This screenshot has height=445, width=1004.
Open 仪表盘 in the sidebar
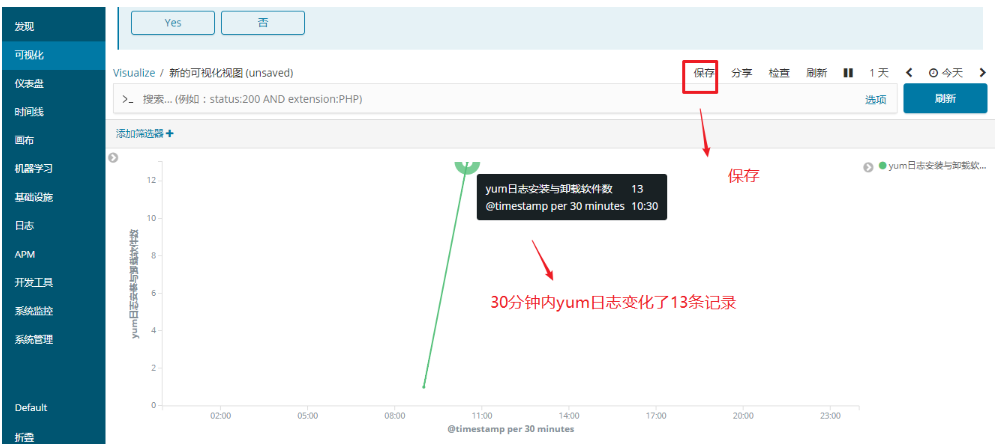coord(29,84)
